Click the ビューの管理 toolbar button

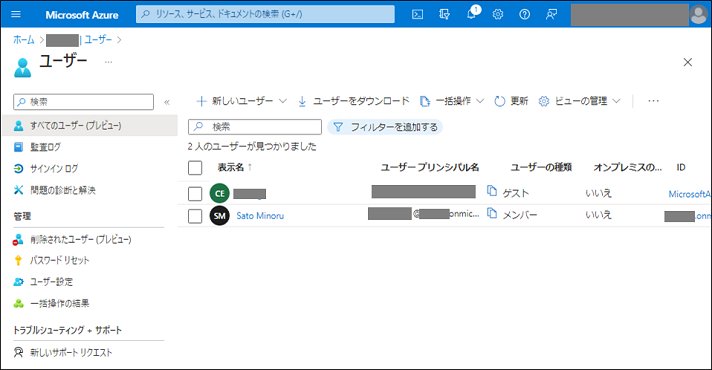[573, 101]
